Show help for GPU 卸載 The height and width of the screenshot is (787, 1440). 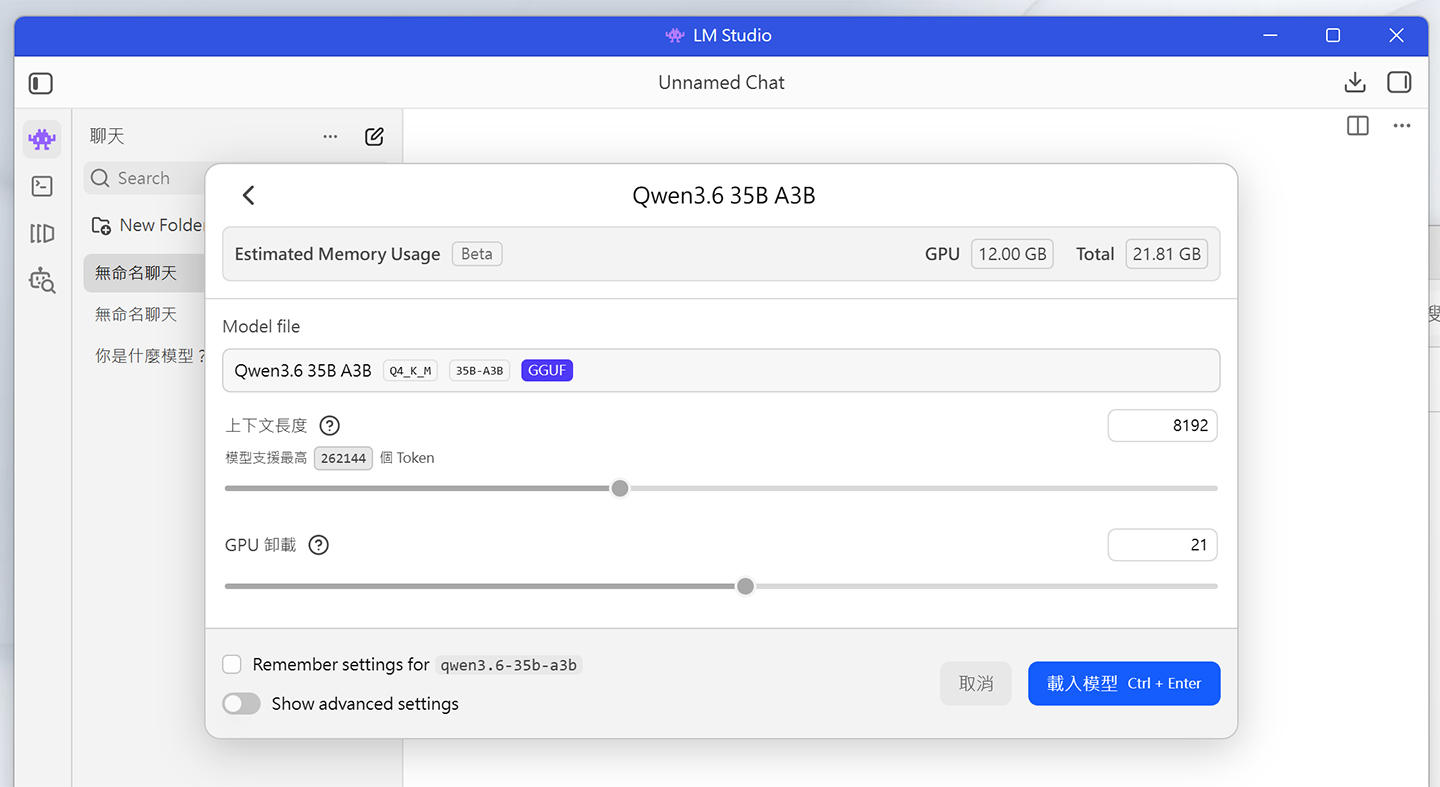[319, 545]
